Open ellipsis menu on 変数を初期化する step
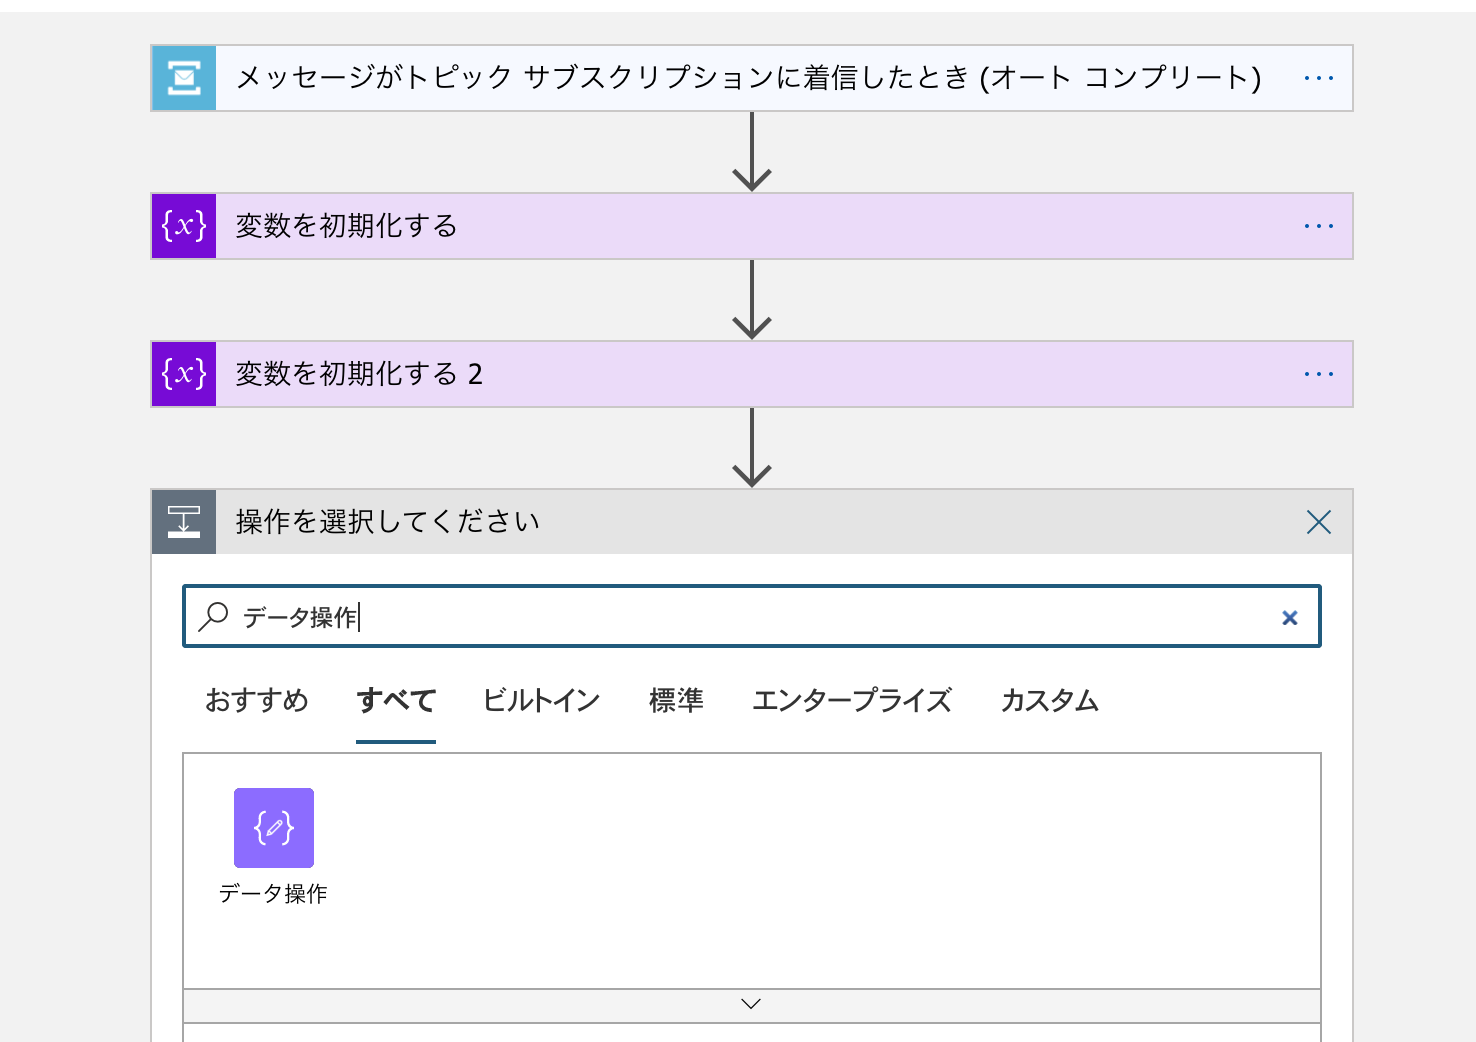The height and width of the screenshot is (1042, 1476). coord(1319,226)
